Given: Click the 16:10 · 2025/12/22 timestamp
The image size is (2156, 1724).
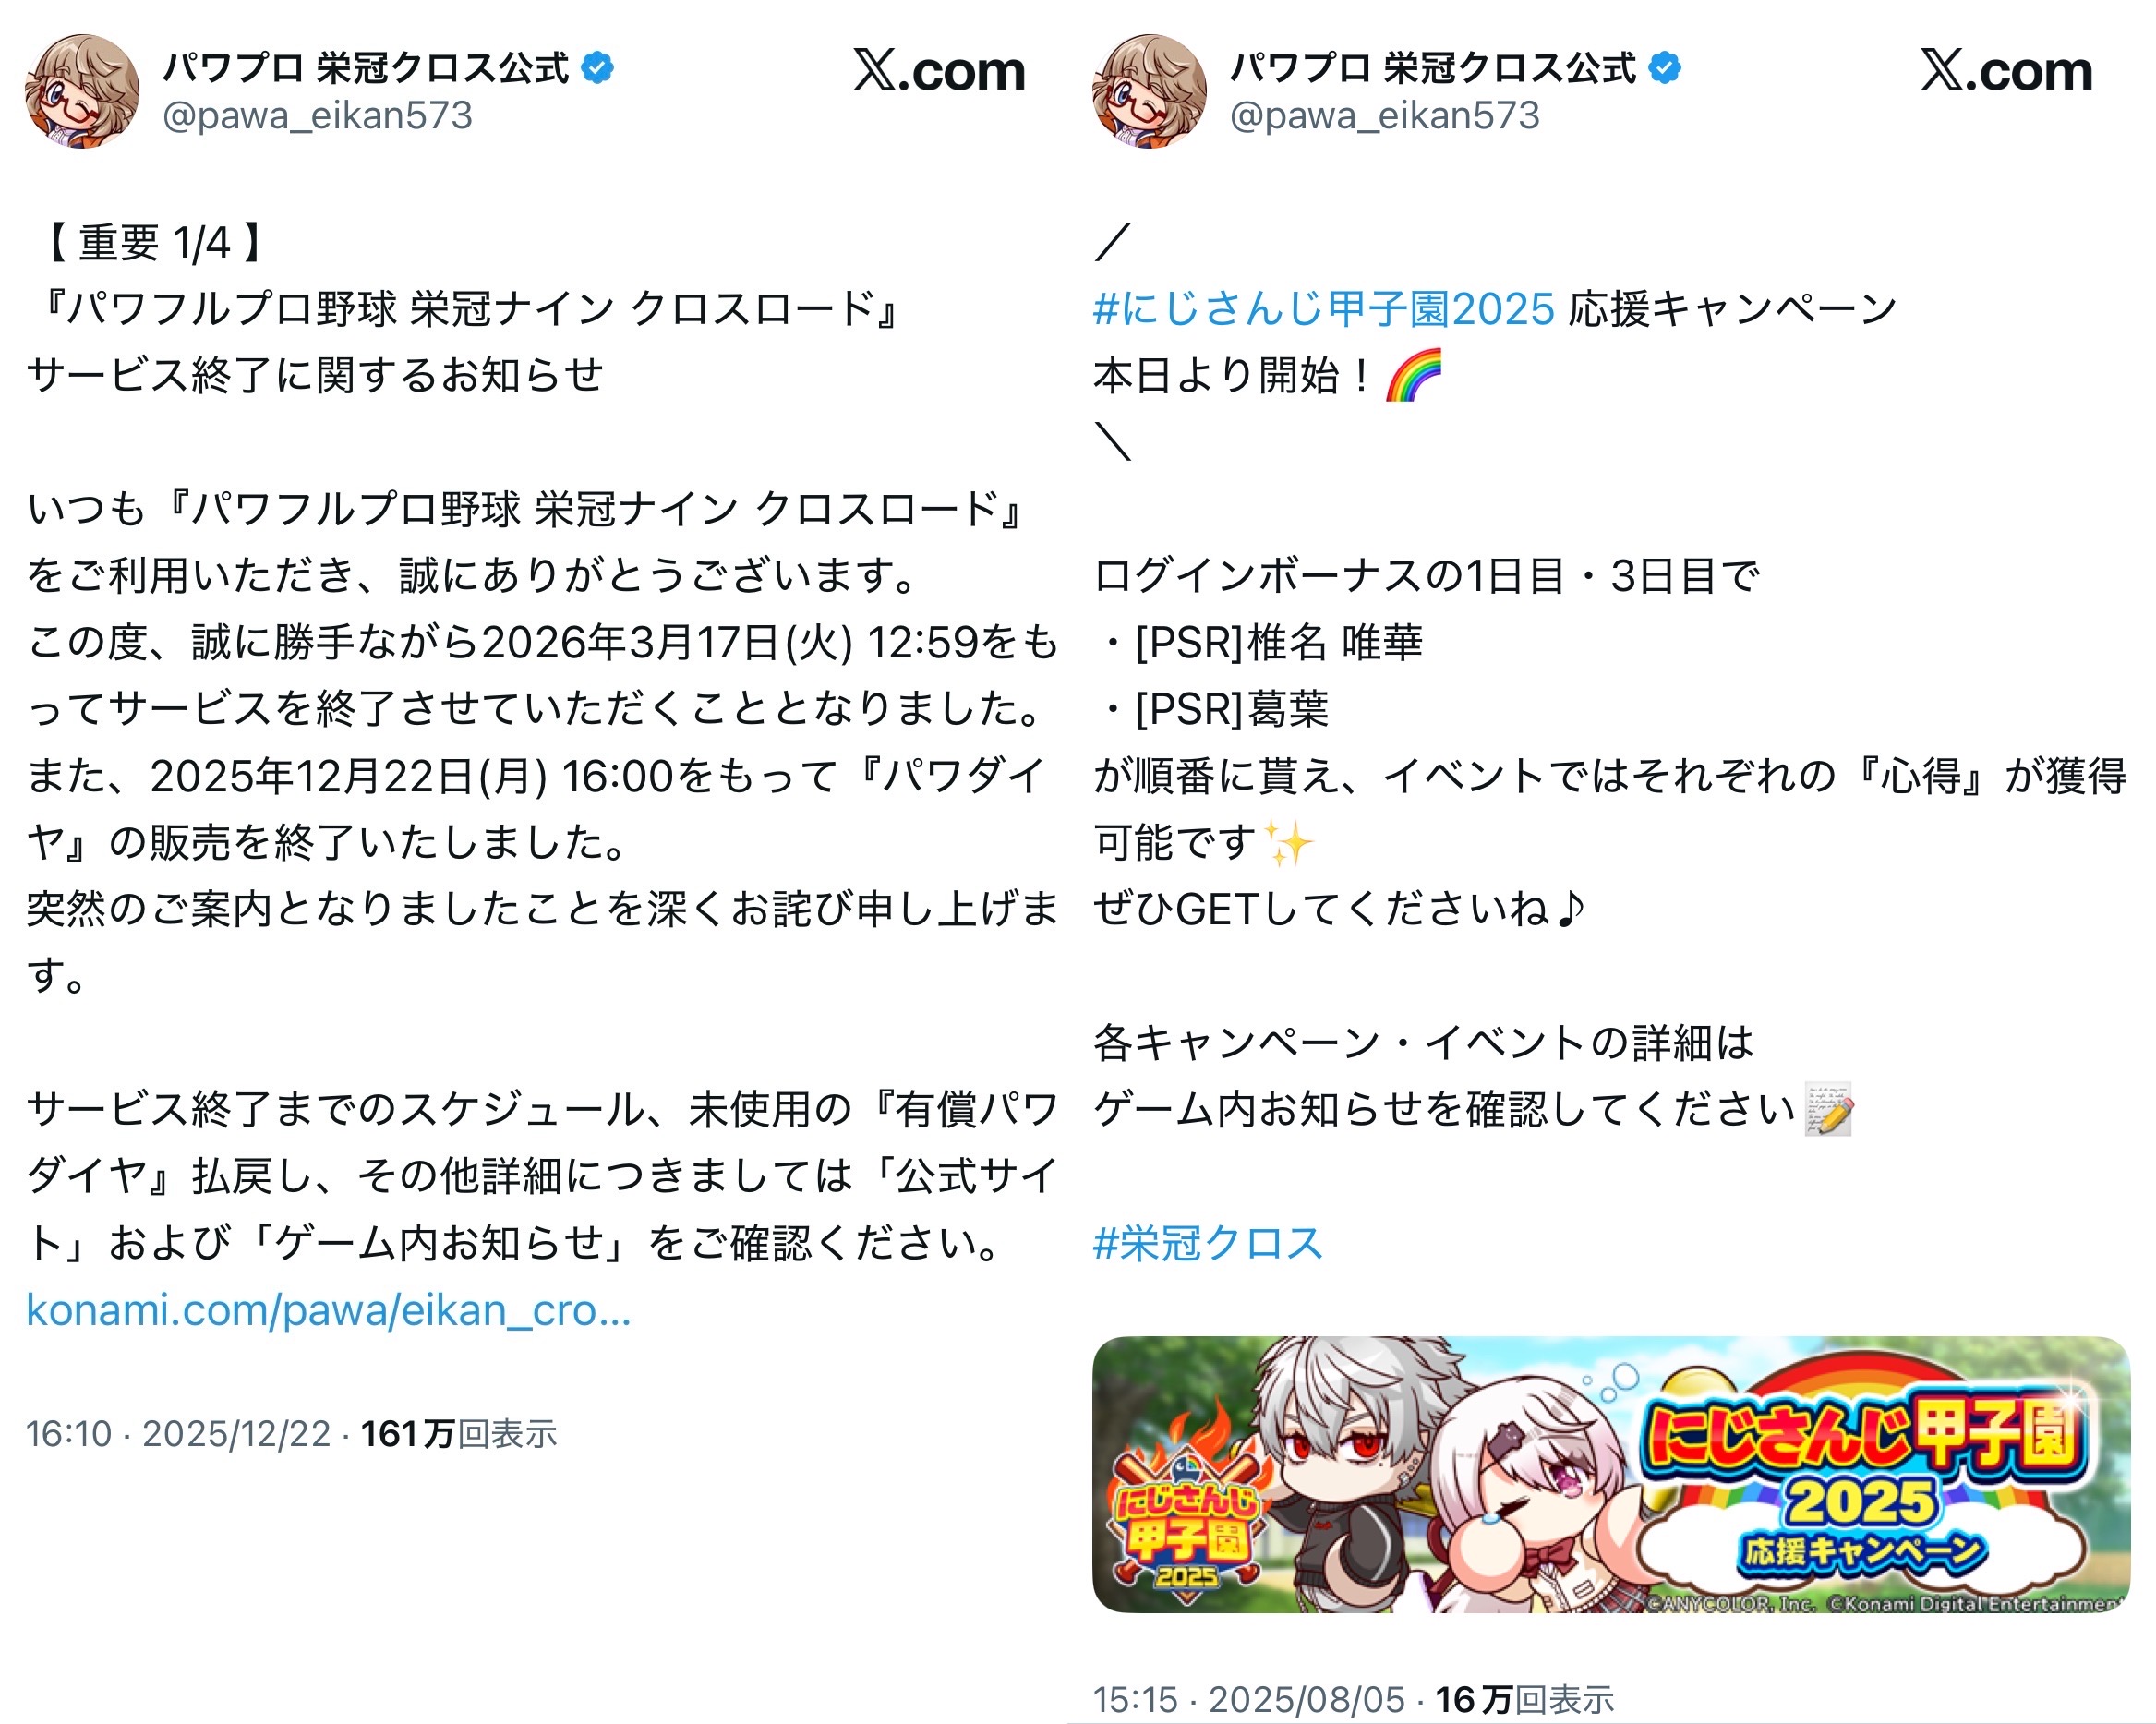Looking at the screenshot, I should [x=178, y=1434].
